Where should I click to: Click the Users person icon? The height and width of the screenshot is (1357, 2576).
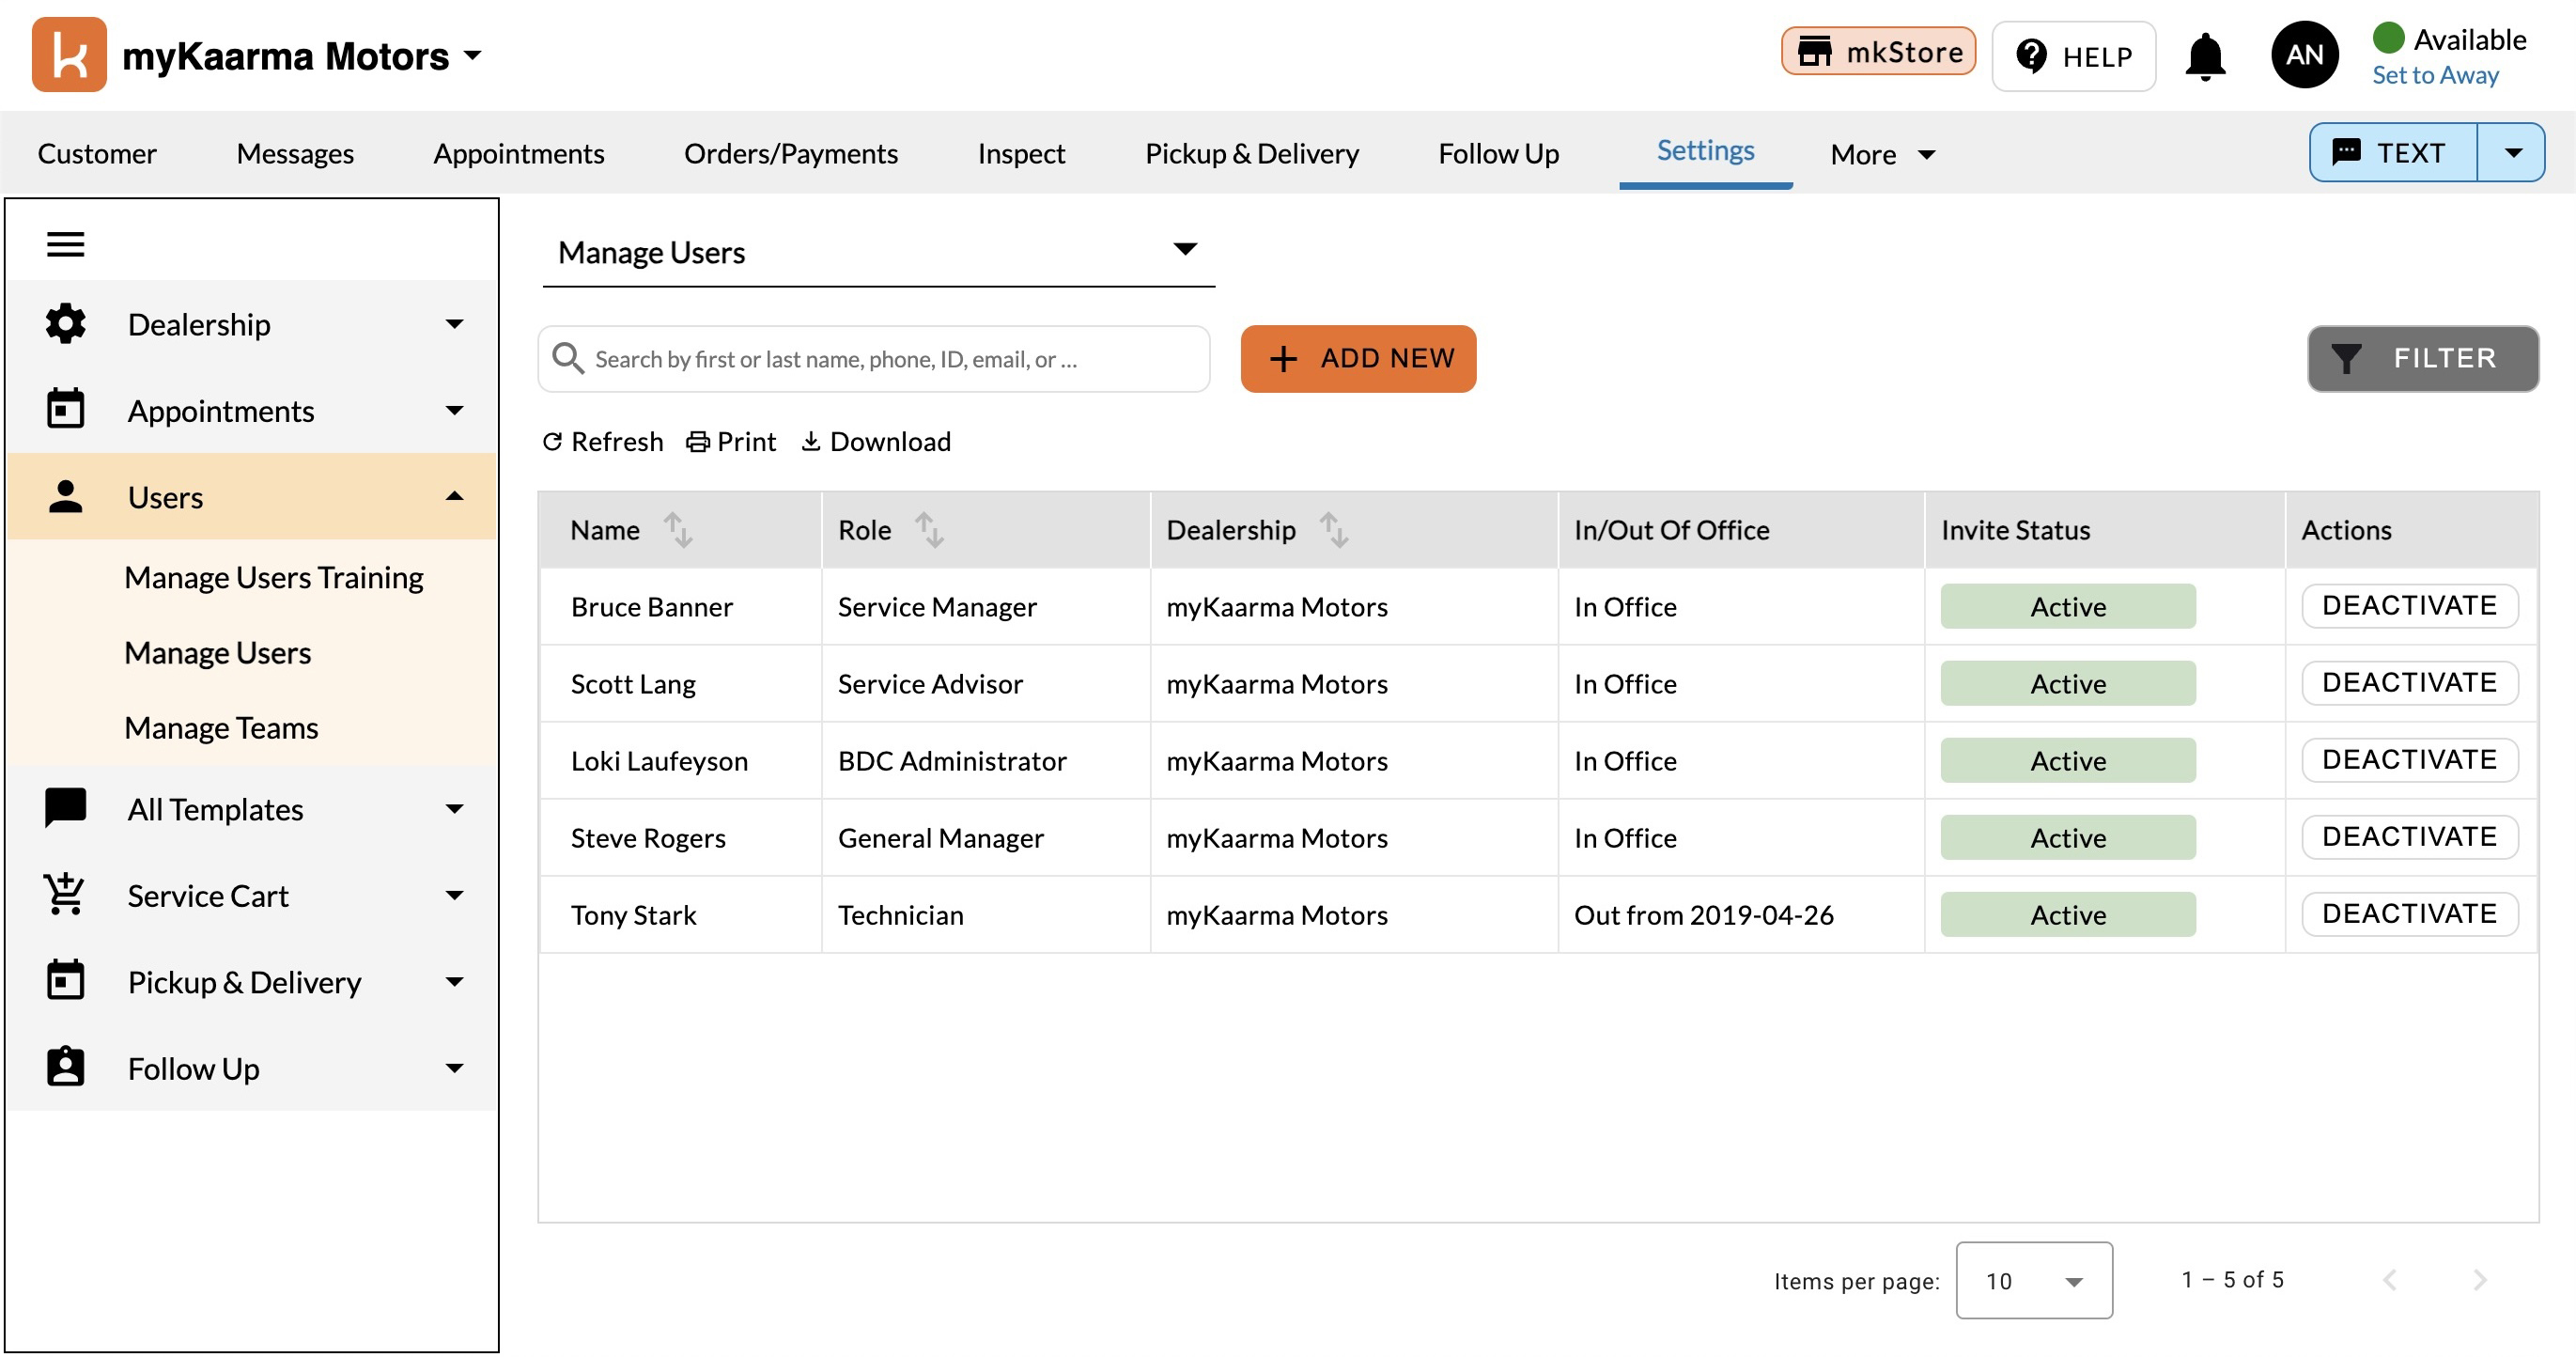66,496
